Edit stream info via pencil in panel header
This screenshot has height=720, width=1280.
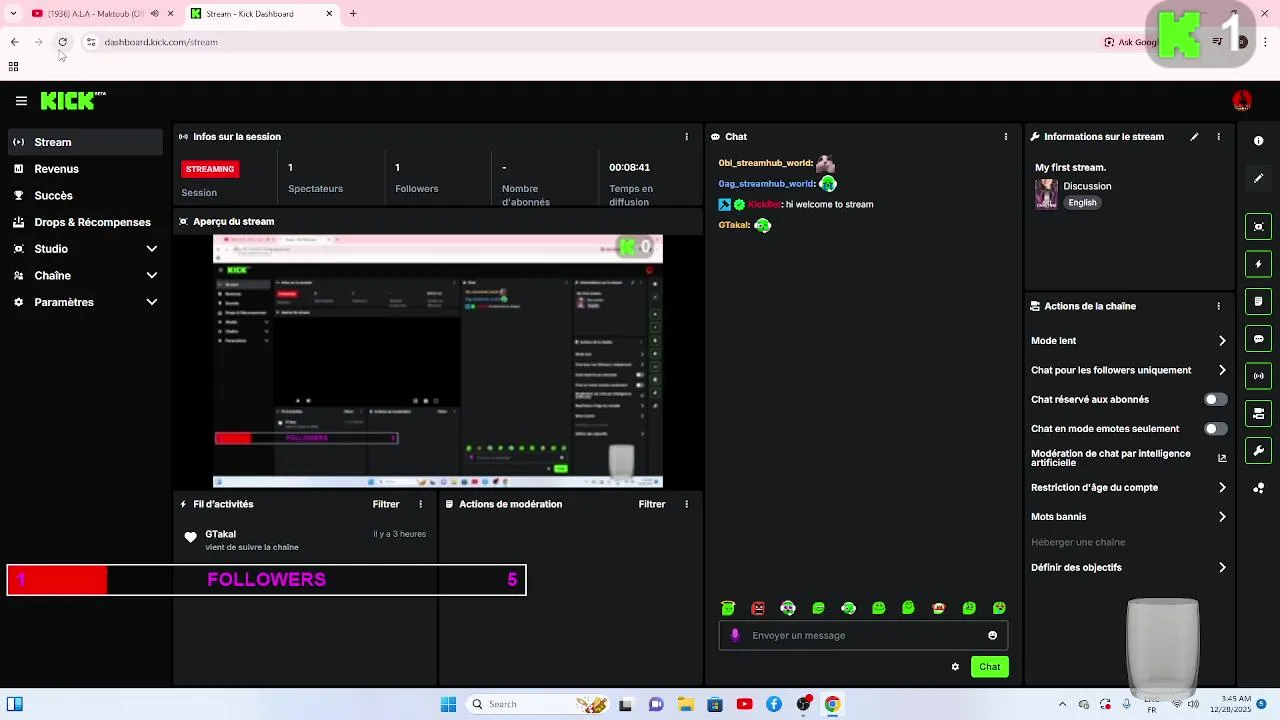pyautogui.click(x=1194, y=137)
